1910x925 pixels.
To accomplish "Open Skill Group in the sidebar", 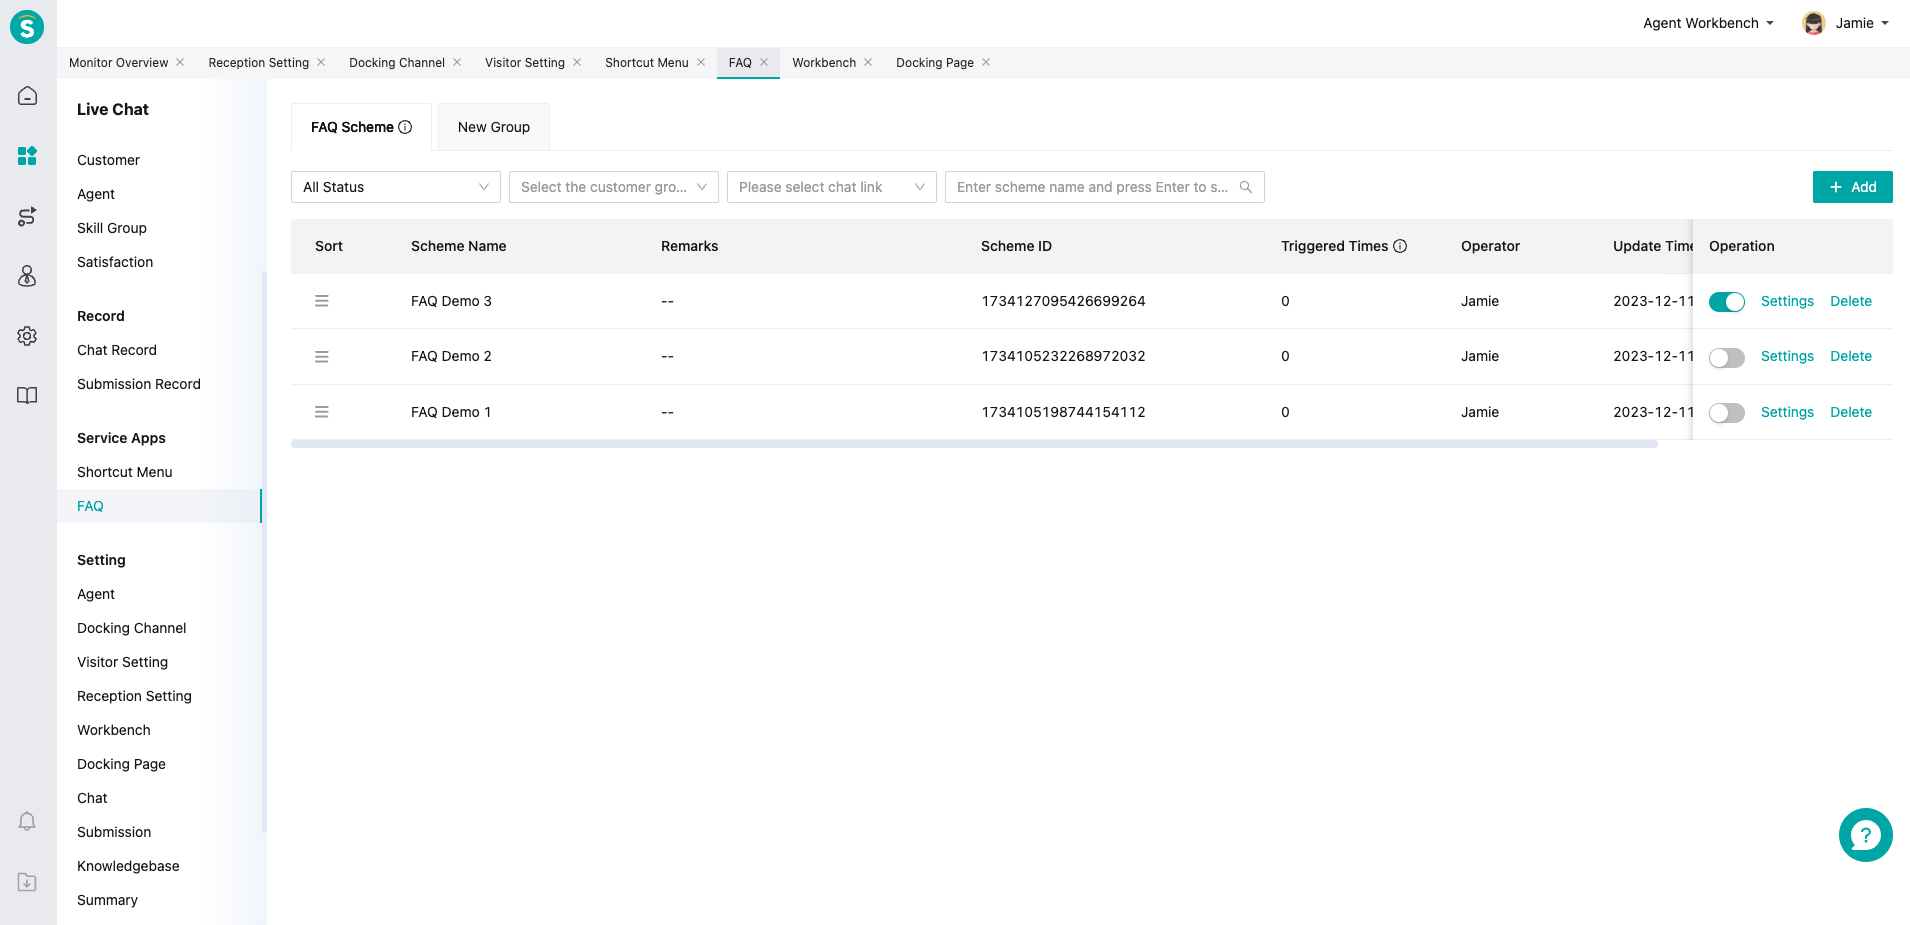I will tap(112, 228).
